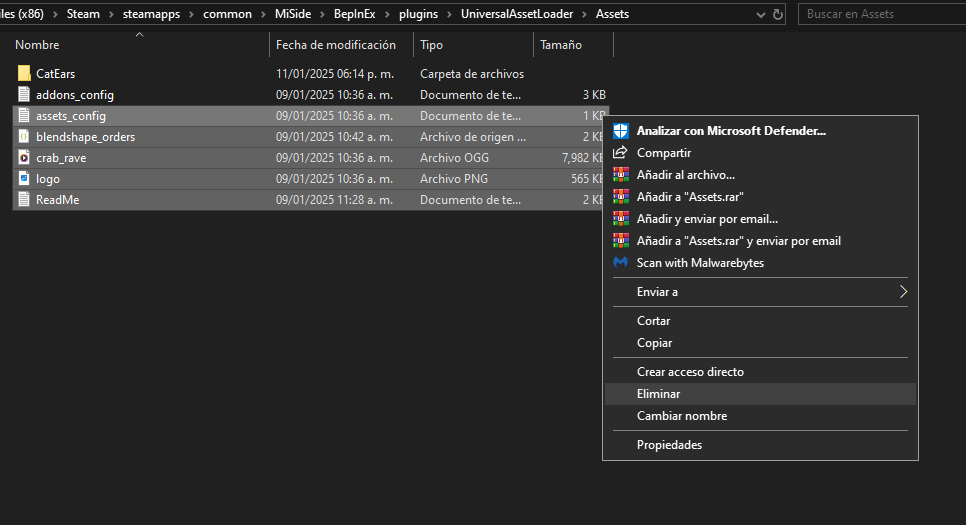The image size is (966, 525).
Task: Refresh the Assets folder view
Action: click(x=777, y=15)
